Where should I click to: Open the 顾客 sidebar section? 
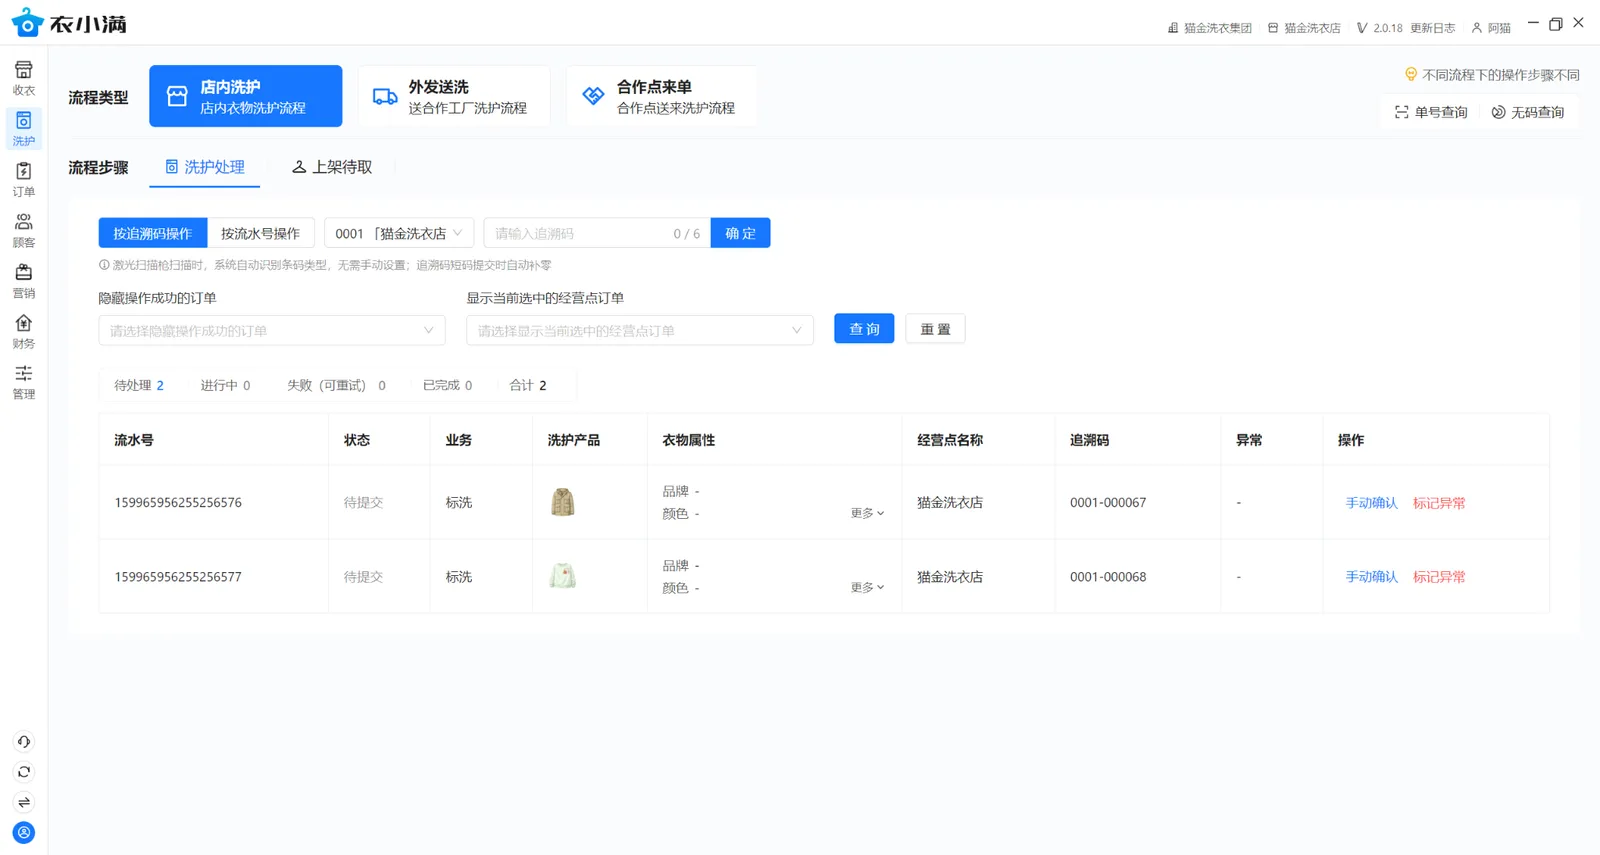pyautogui.click(x=24, y=230)
